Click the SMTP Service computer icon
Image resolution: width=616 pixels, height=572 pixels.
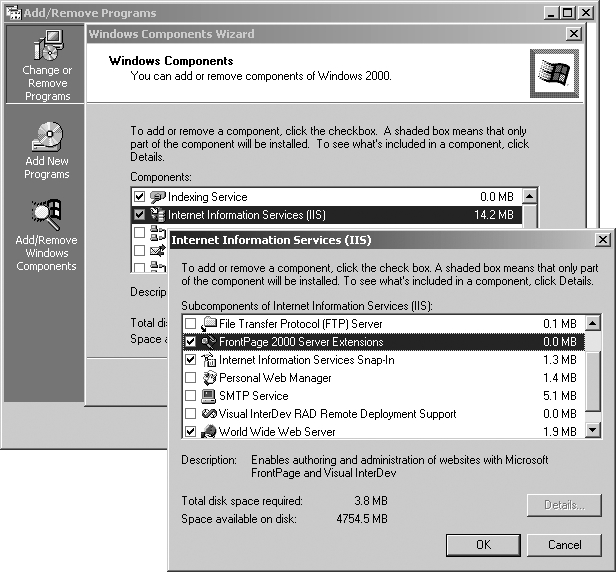tap(209, 396)
